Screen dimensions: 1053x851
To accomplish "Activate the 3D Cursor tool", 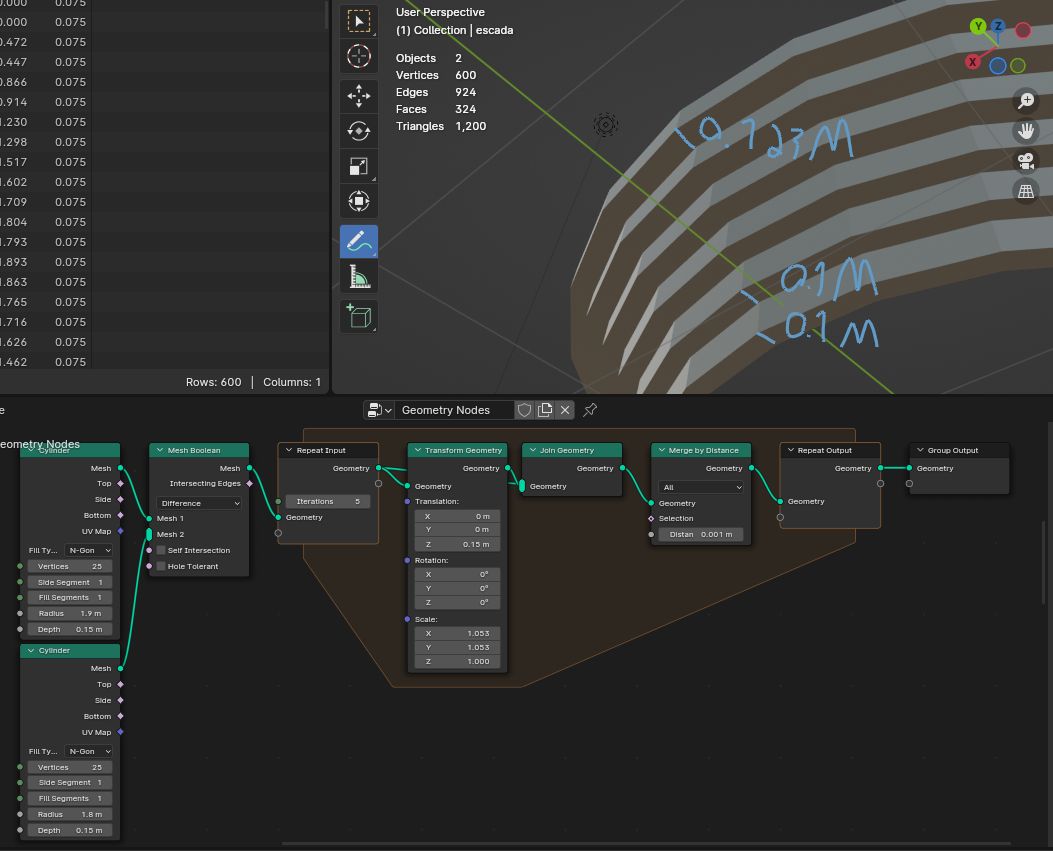I will tap(359, 56).
